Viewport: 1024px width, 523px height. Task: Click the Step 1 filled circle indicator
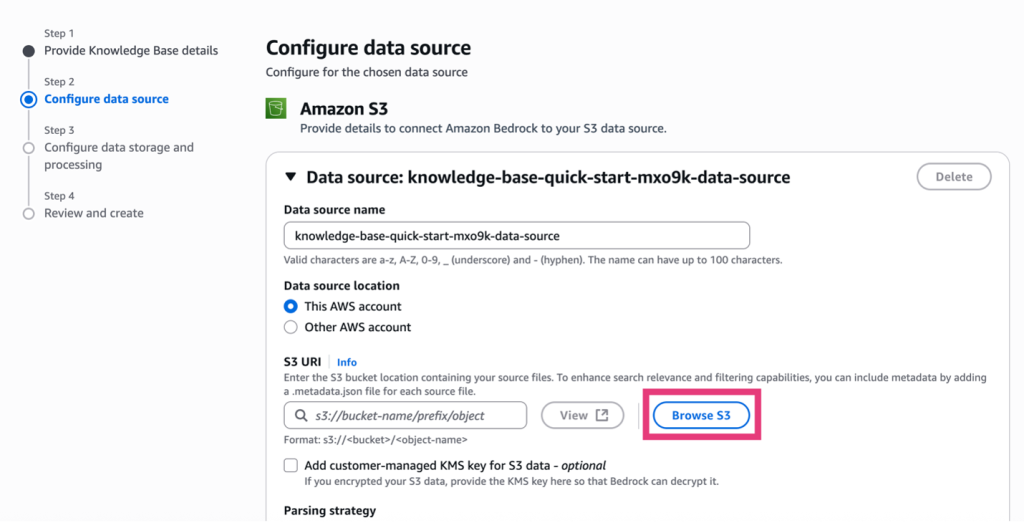[29, 51]
